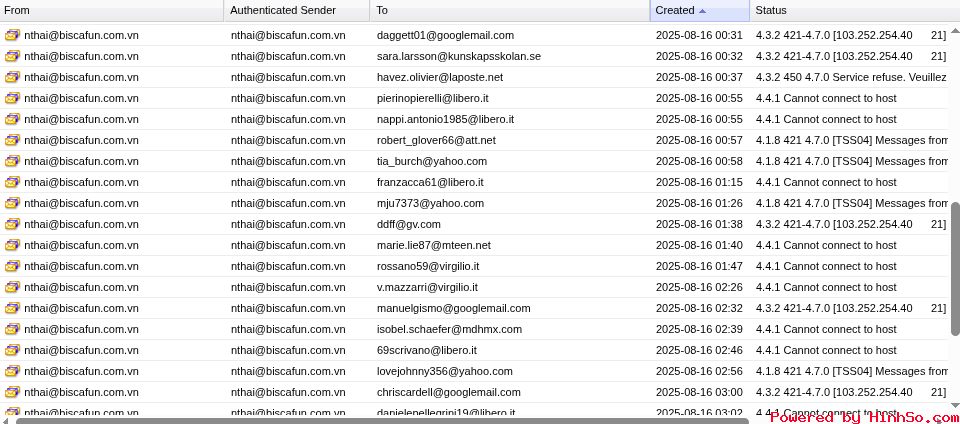
Task: Select recipient tia_burch@yahoo.com
Action: 432,162
